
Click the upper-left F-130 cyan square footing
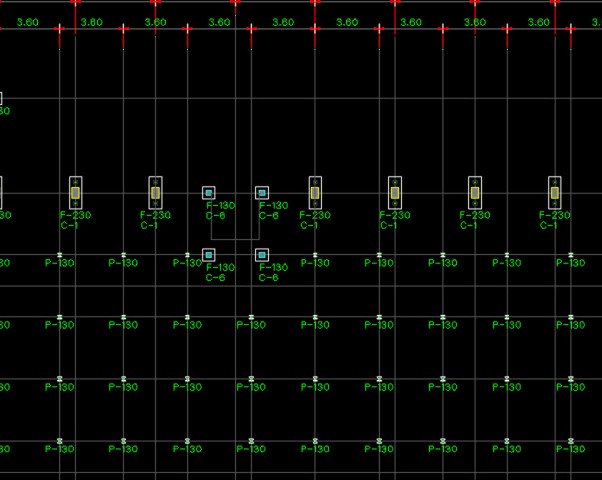(209, 192)
